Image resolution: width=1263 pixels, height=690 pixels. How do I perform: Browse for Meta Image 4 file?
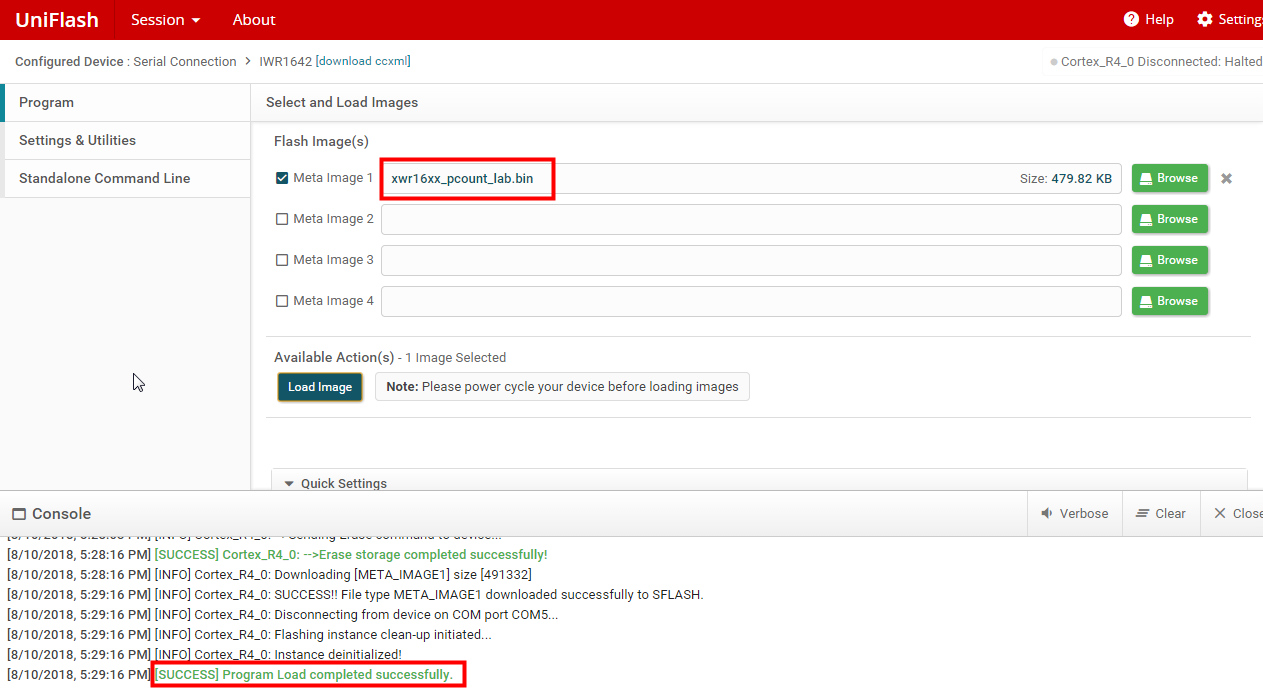(1169, 301)
